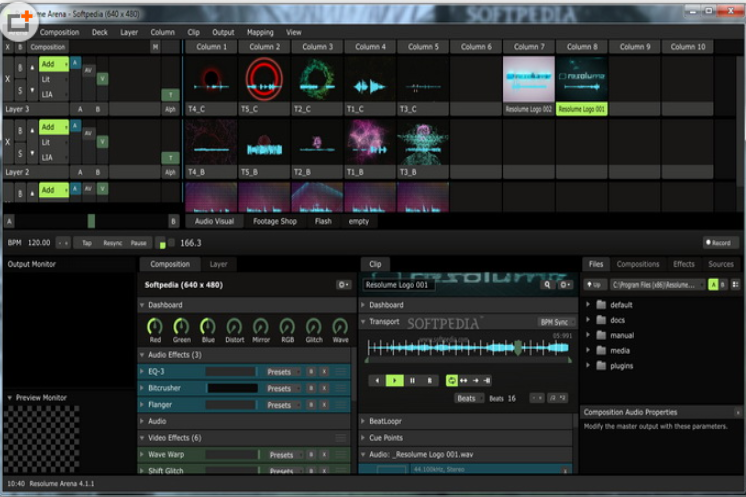Move Layer 3 up with the up arrow
The width and height of the screenshot is (746, 497).
pyautogui.click(x=32, y=68)
